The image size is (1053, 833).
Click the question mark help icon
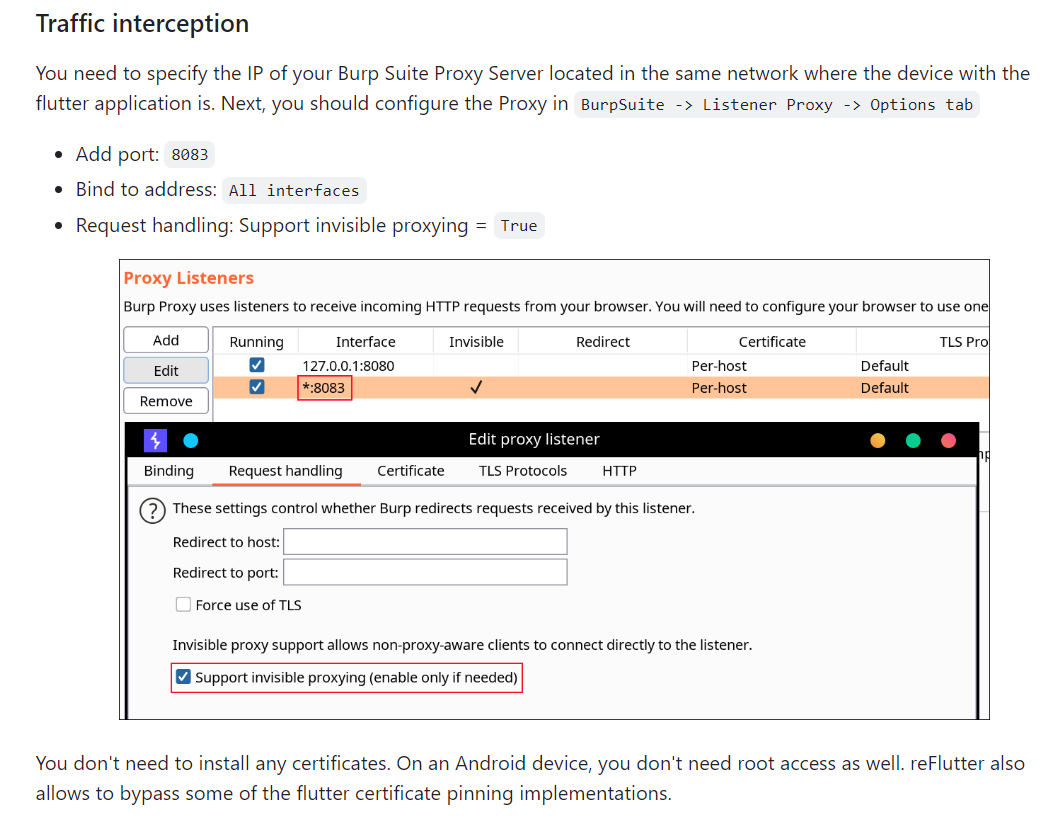point(152,511)
